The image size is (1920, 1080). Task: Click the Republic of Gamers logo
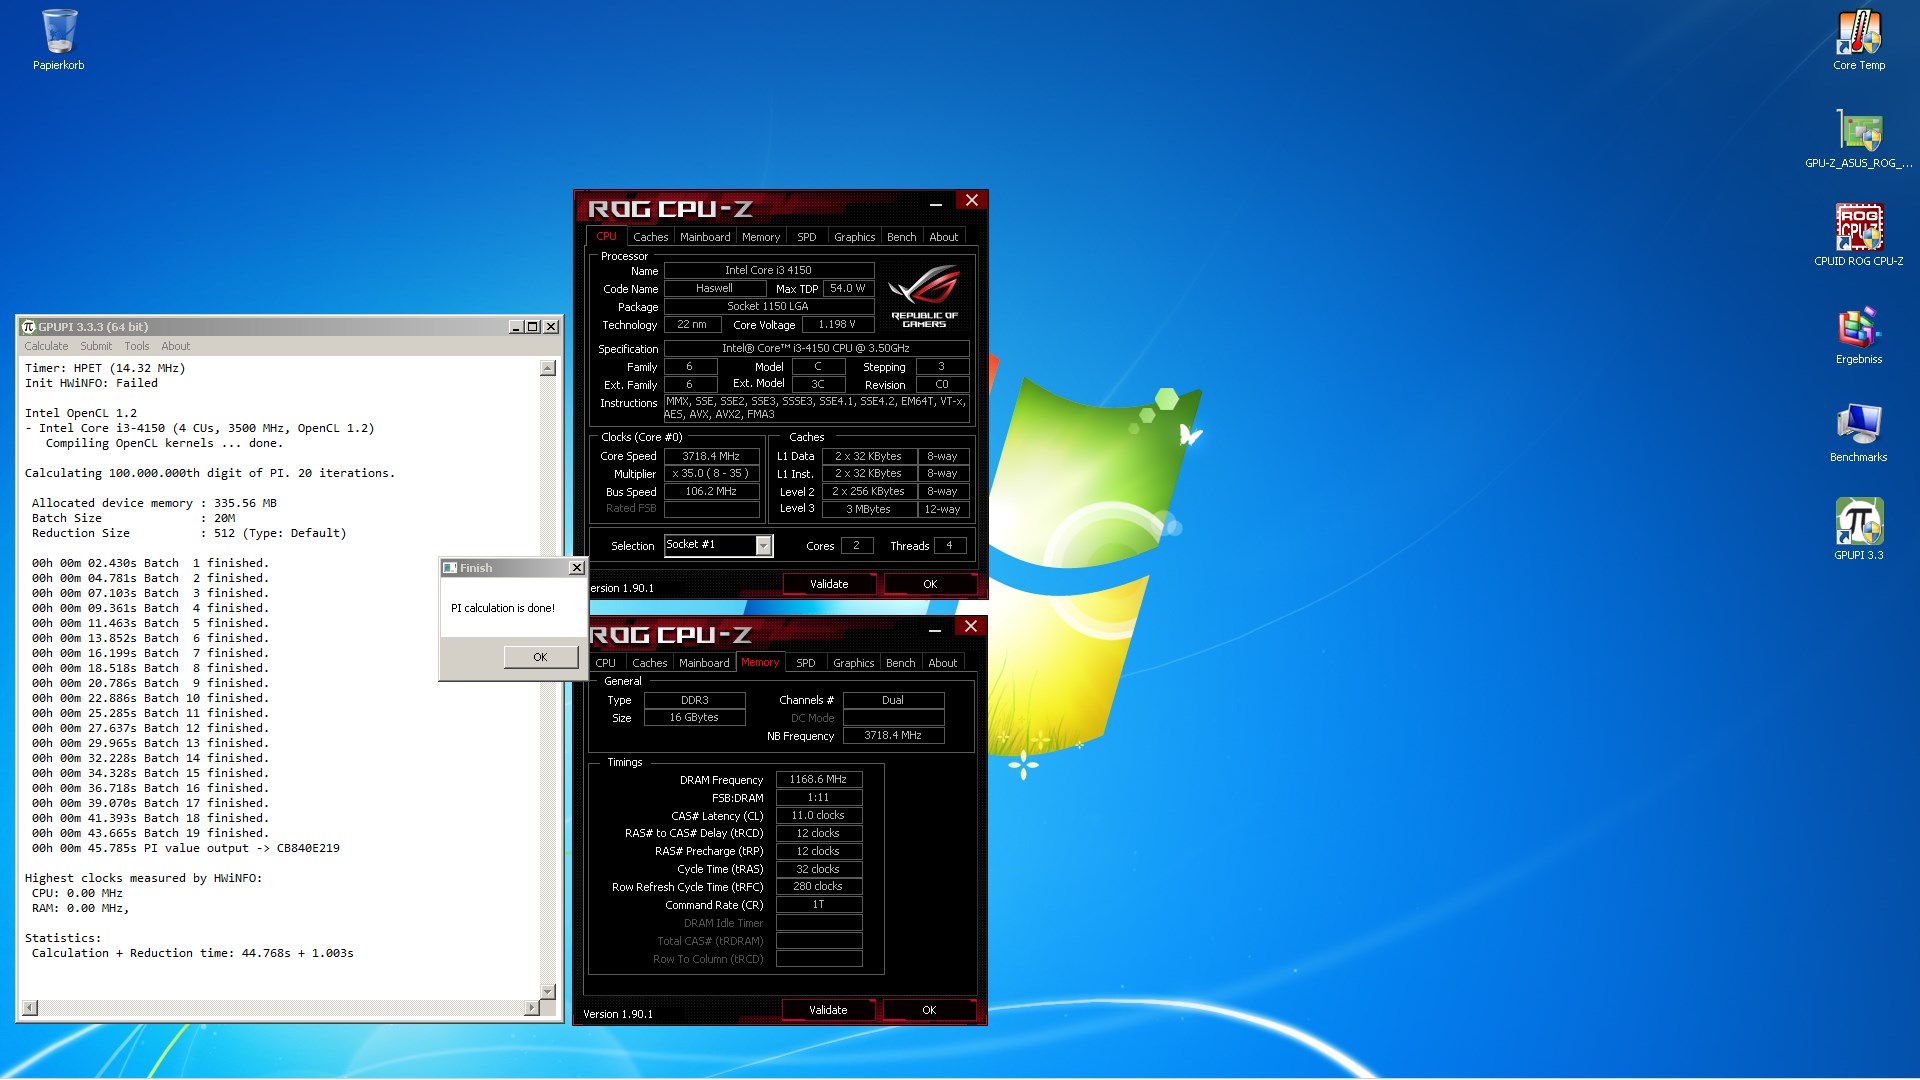tap(925, 296)
